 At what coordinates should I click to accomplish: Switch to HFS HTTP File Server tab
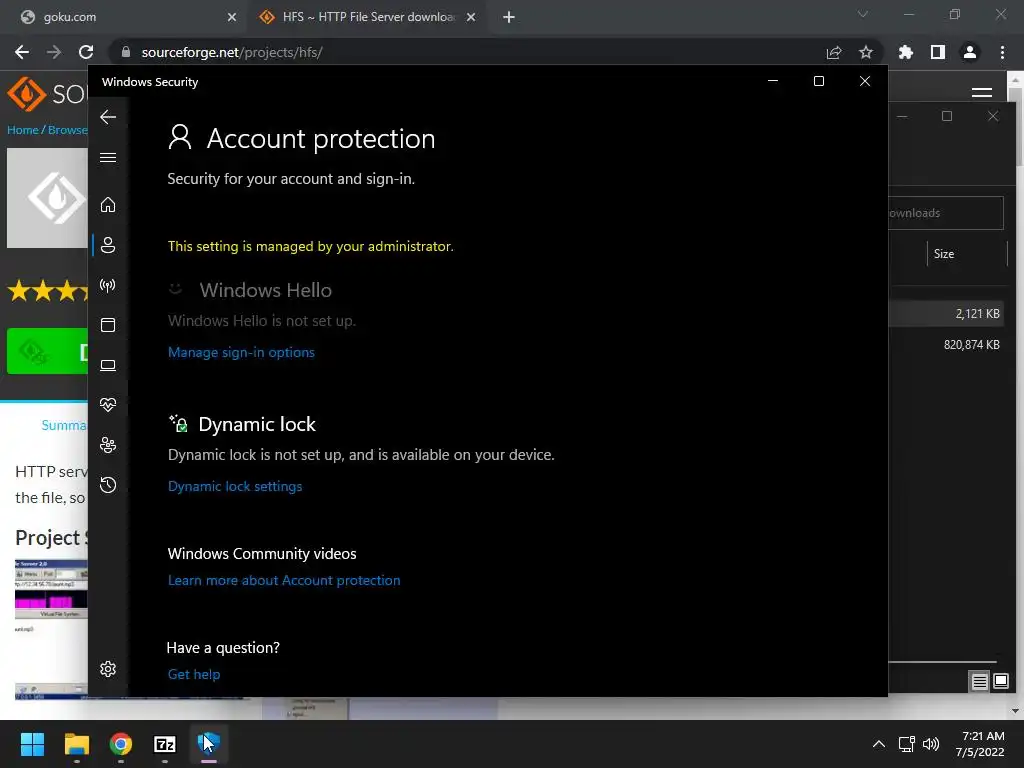tap(366, 17)
